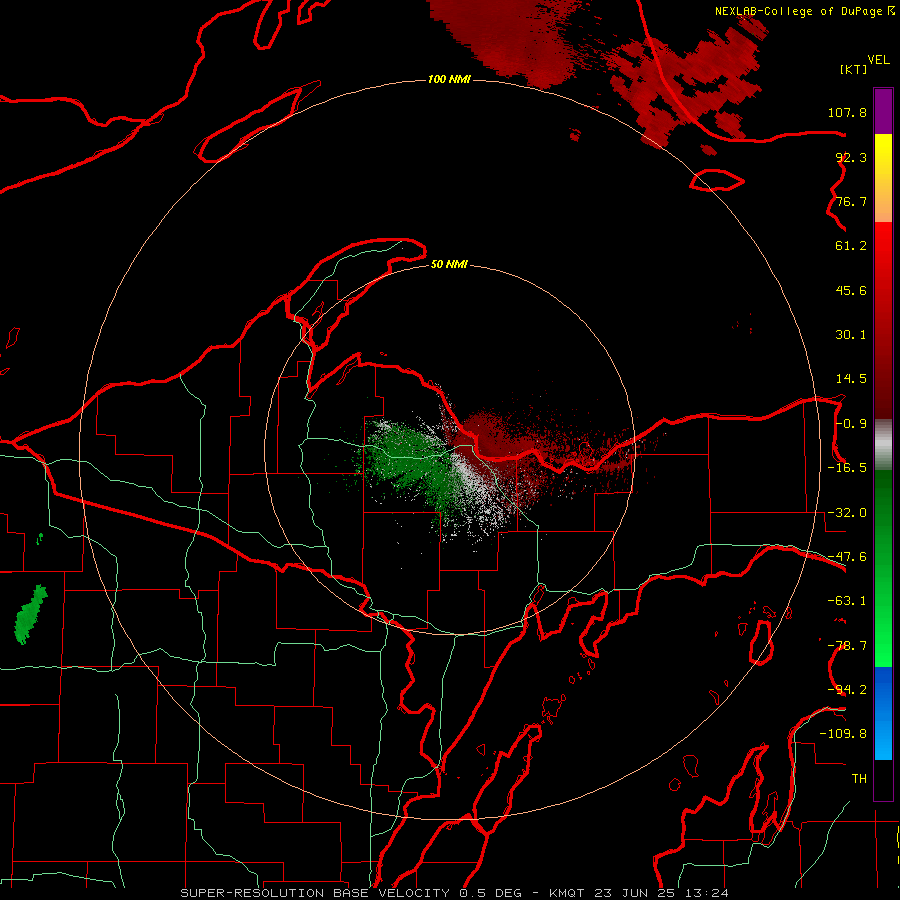Viewport: 900px width, 900px height.
Task: Click the small green echo patch at far left
Action: pyautogui.click(x=30, y=614)
